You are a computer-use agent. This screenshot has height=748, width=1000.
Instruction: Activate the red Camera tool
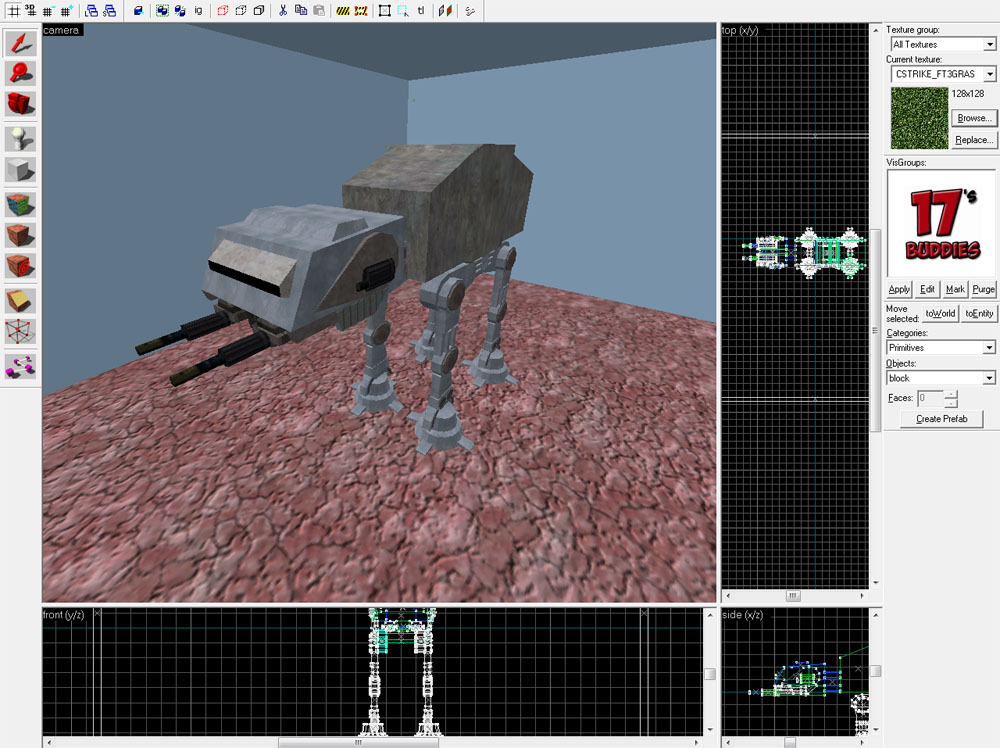(20, 104)
